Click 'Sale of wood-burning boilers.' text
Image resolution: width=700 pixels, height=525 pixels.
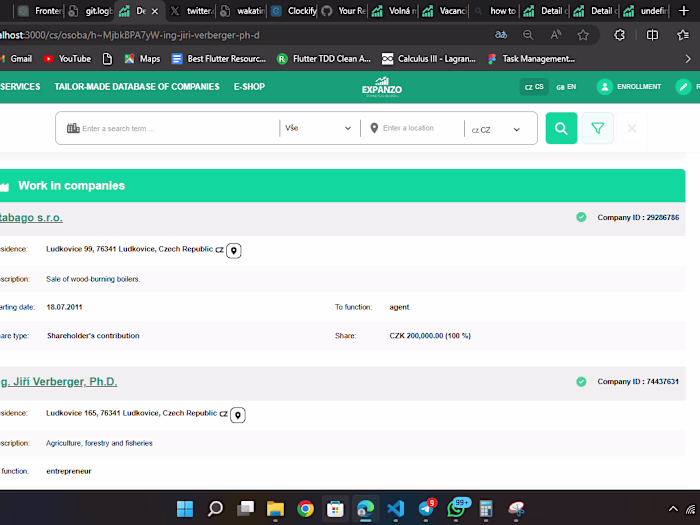tap(93, 279)
